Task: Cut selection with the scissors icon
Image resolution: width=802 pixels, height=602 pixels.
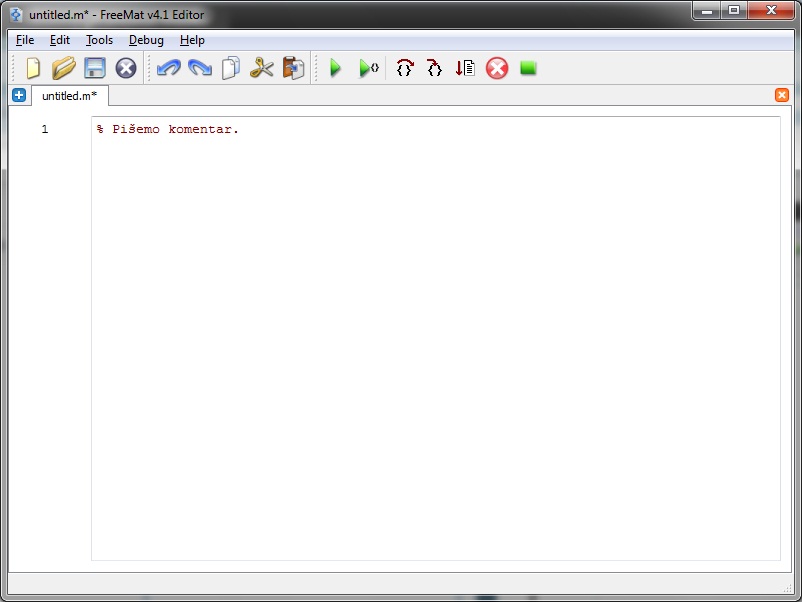Action: pos(262,68)
